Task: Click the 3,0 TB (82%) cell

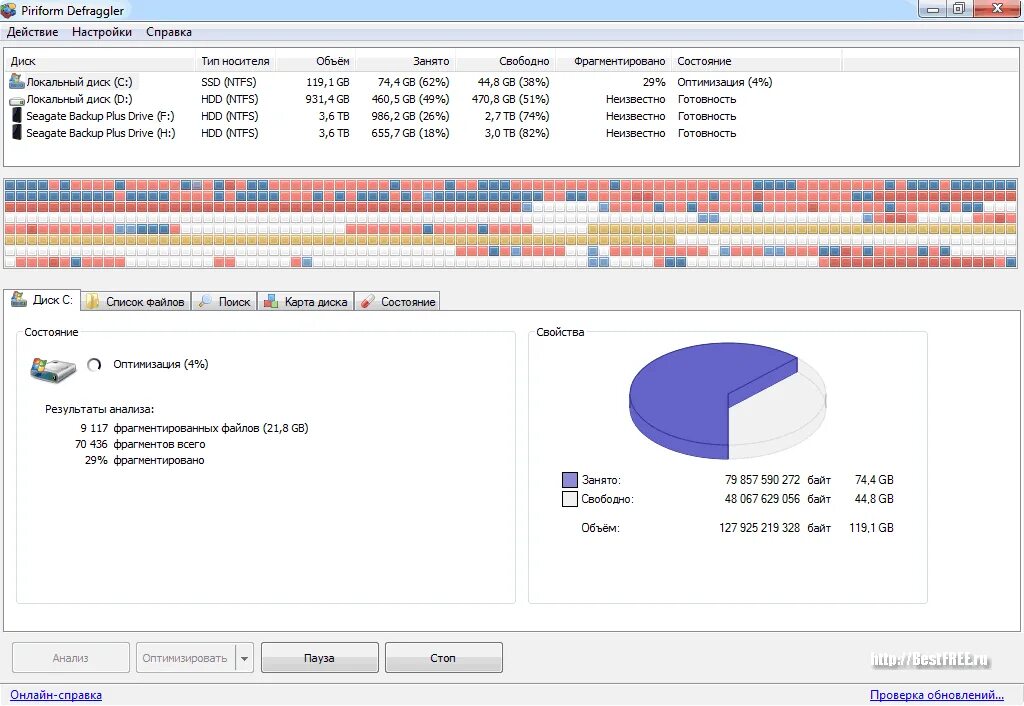Action: click(517, 133)
